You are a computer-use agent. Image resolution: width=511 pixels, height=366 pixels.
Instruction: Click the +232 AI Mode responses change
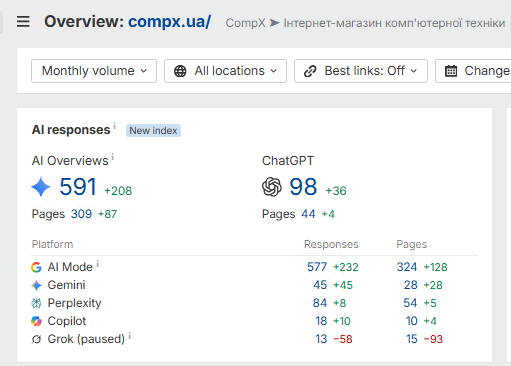346,267
